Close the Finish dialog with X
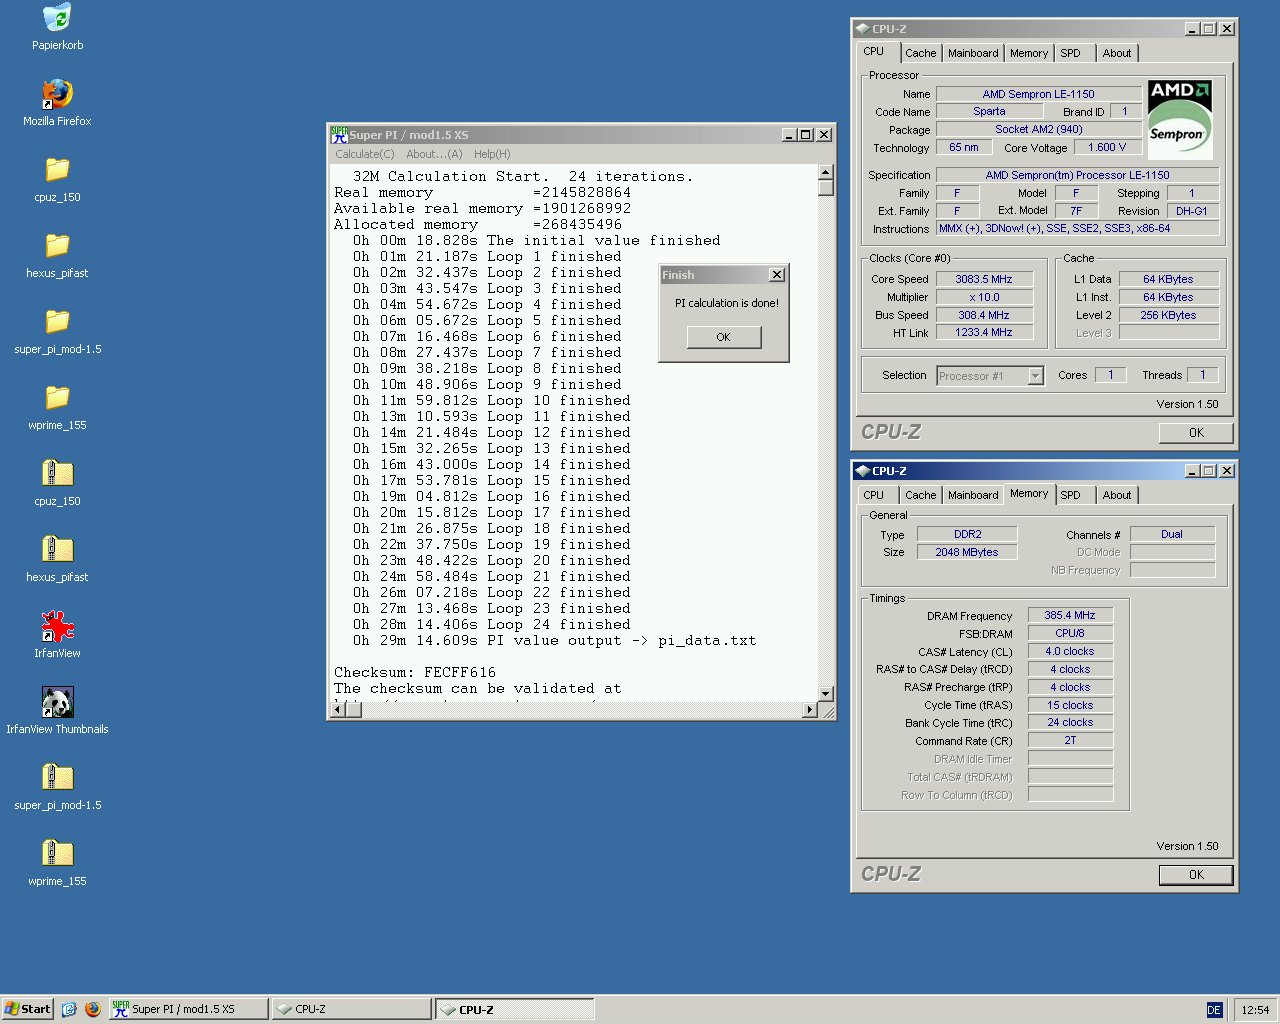The width and height of the screenshot is (1280, 1024). 776,275
